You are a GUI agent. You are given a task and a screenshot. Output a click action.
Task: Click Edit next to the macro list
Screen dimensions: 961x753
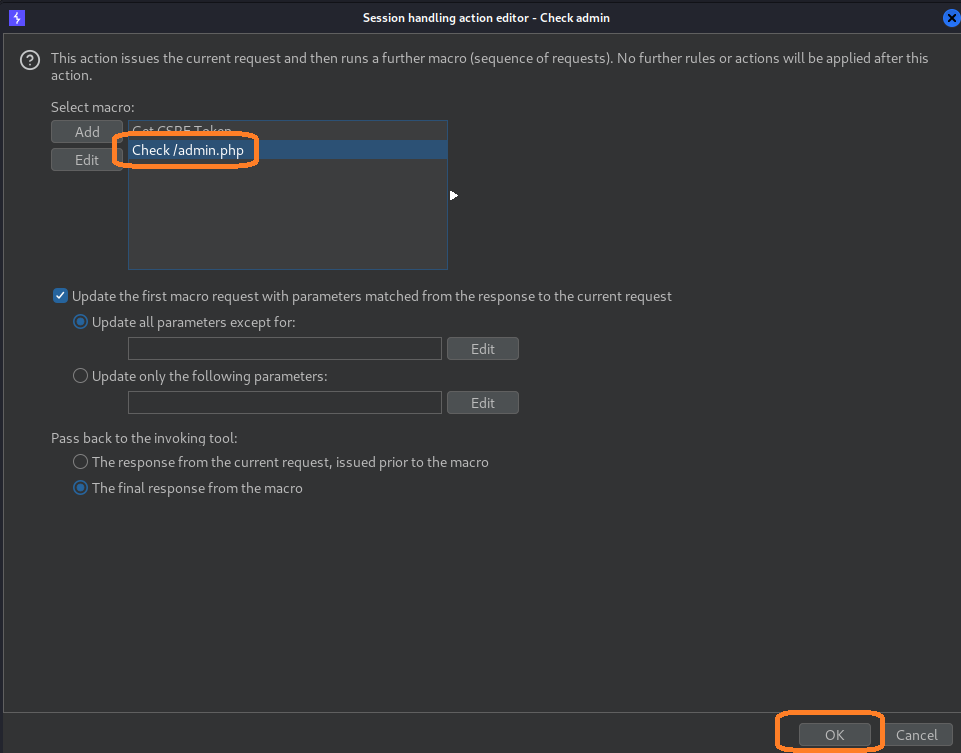pyautogui.click(x=86, y=158)
